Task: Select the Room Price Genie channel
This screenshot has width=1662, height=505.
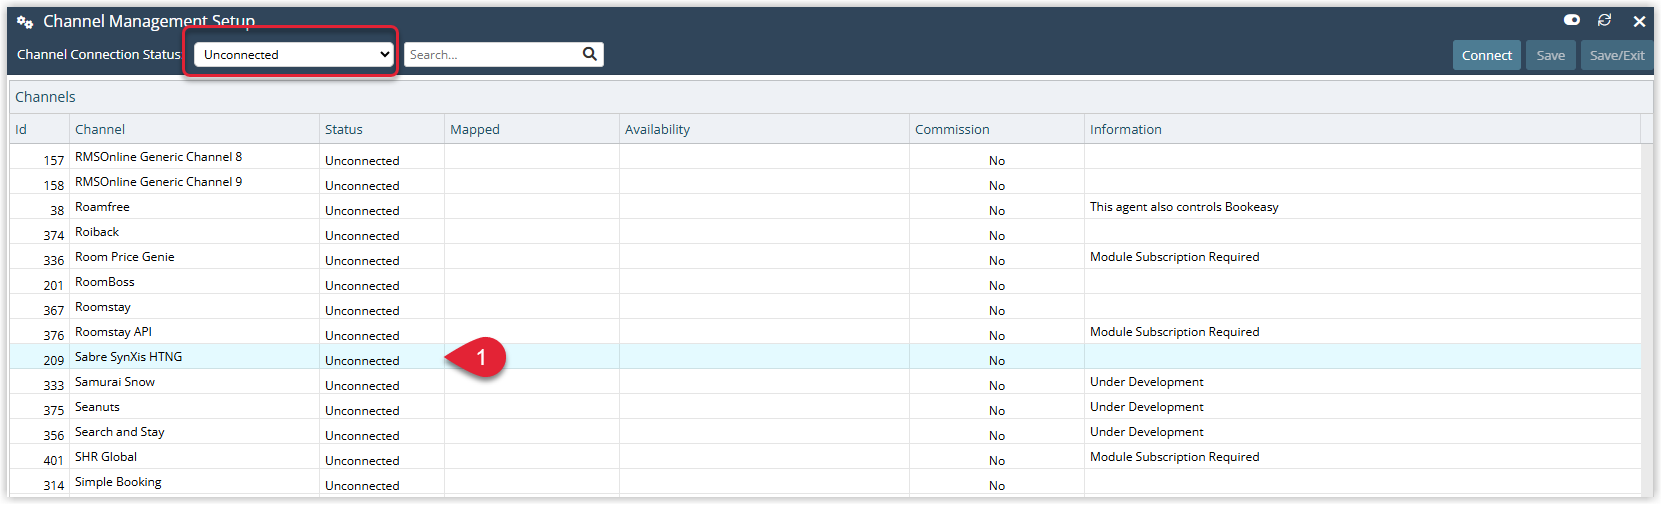Action: (825, 257)
